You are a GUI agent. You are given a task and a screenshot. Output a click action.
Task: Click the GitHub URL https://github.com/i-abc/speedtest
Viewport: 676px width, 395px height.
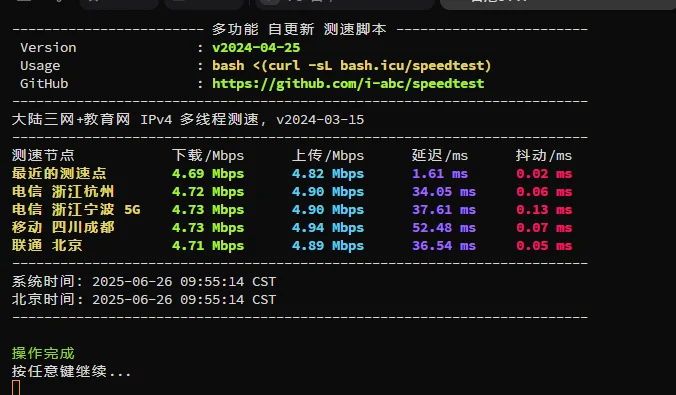[x=348, y=84]
